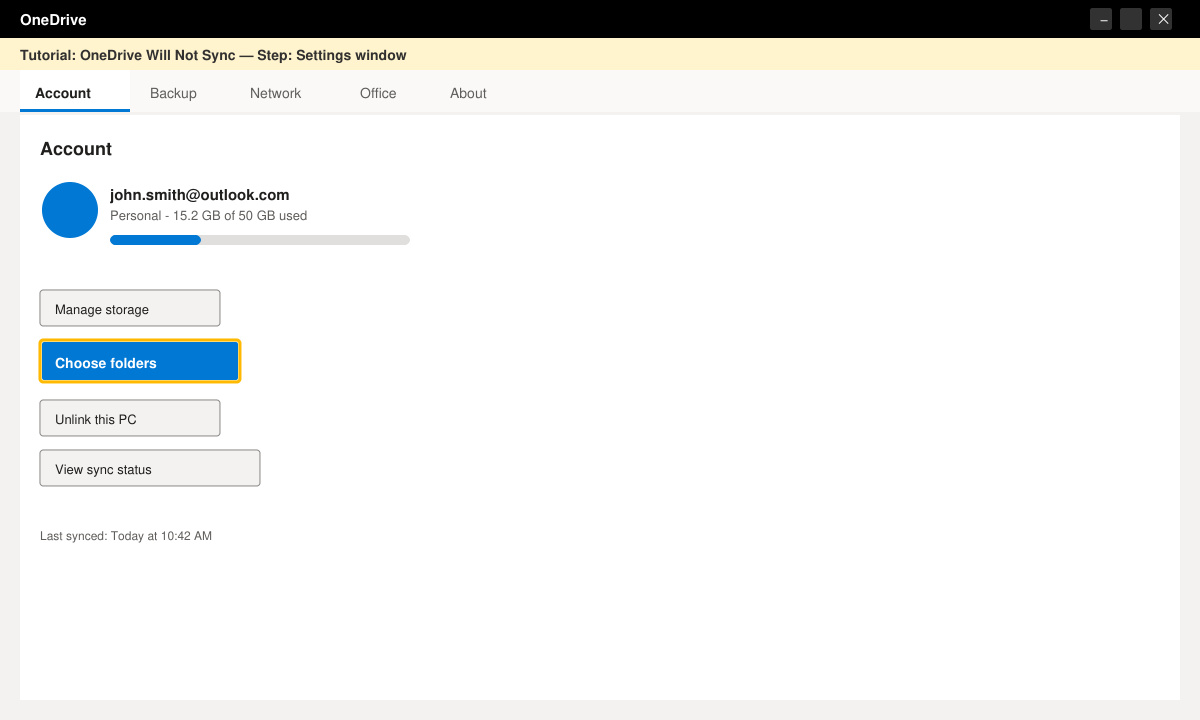
Task: Select the Choose folders button
Action: [x=140, y=362]
